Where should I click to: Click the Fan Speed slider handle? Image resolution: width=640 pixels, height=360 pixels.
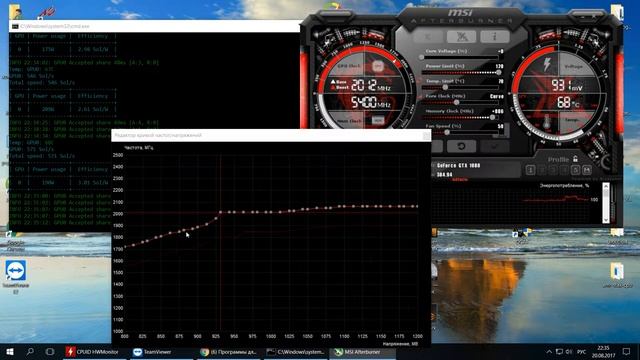(x=447, y=132)
